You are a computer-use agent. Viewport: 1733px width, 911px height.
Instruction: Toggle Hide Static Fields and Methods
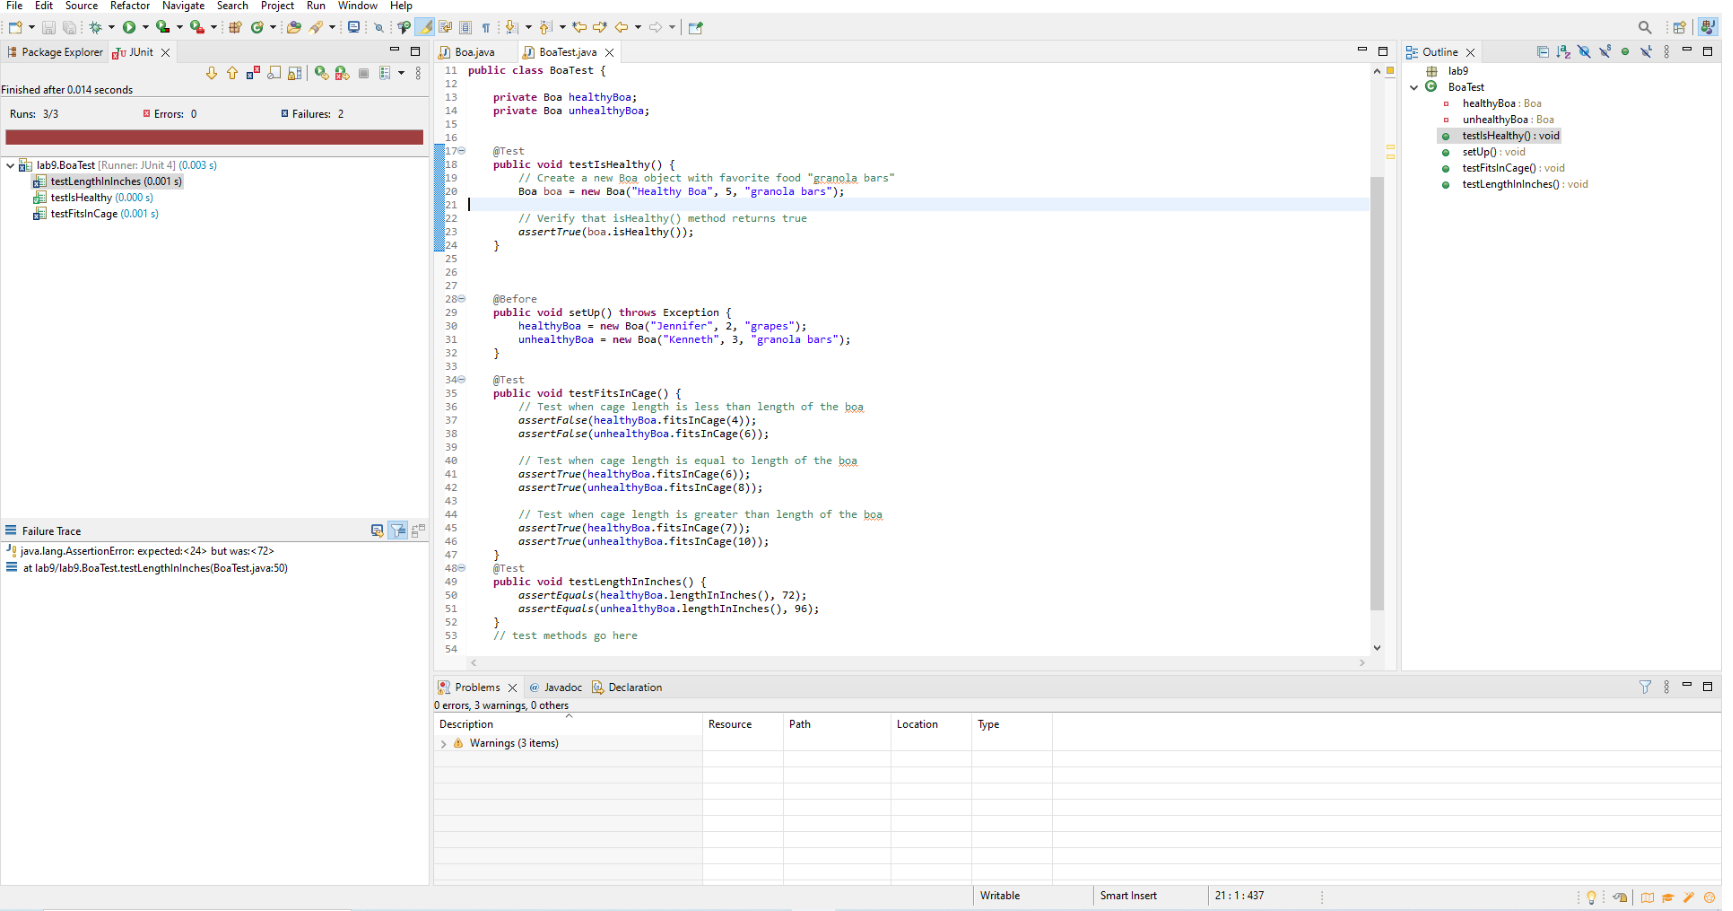click(x=1605, y=52)
